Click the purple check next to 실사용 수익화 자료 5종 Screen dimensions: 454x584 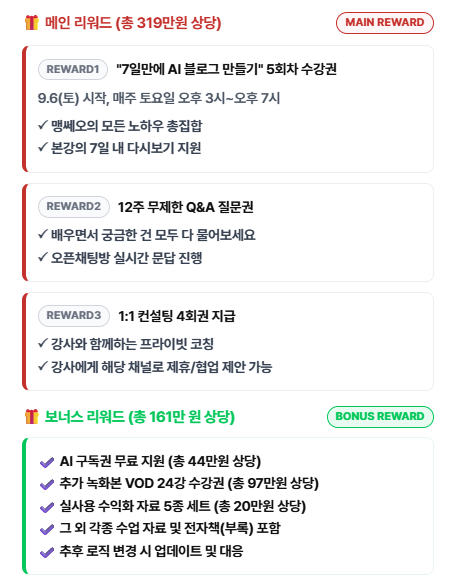47,507
